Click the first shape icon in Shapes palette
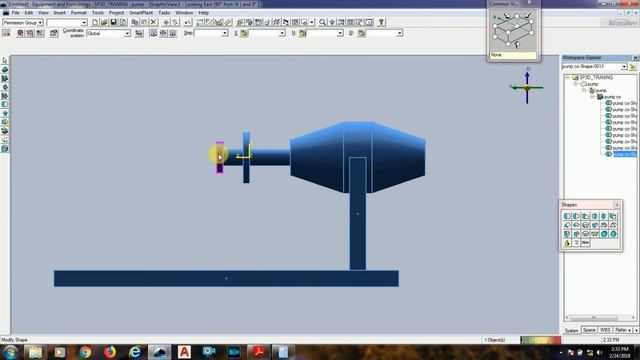 567,216
